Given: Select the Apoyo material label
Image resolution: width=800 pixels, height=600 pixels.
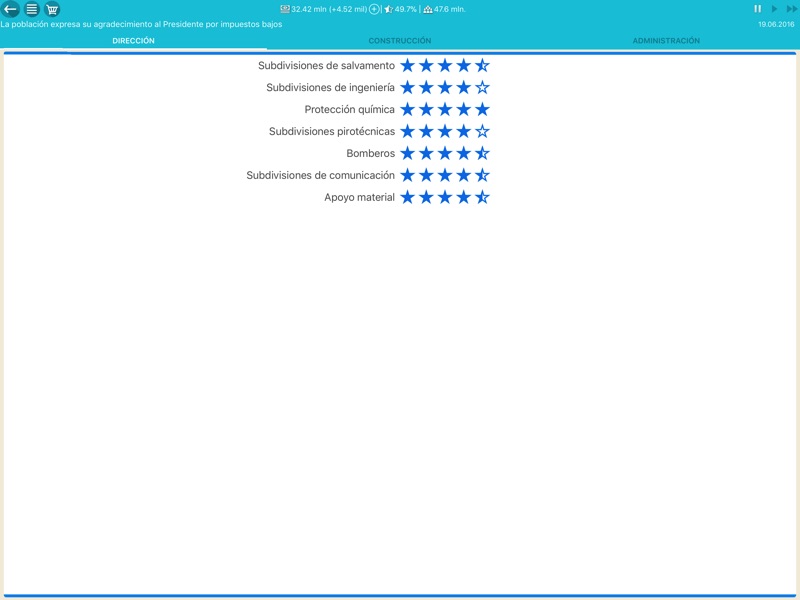Looking at the screenshot, I should [x=359, y=197].
